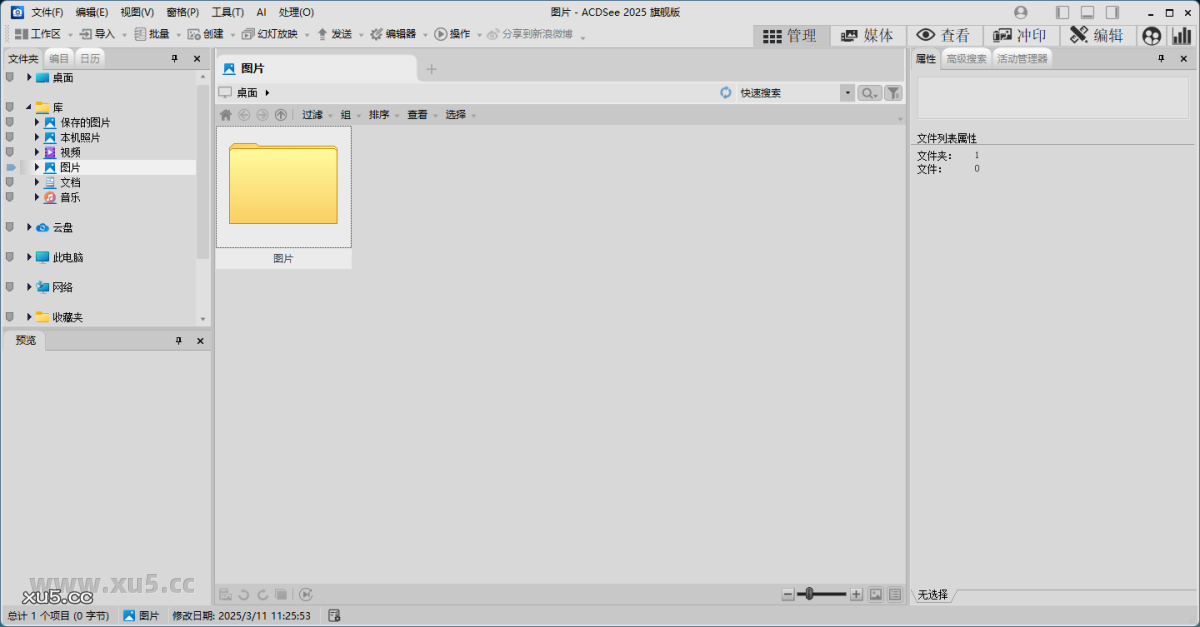This screenshot has height=627, width=1200.
Task: Open the 排序 dropdown menu
Action: tap(378, 114)
